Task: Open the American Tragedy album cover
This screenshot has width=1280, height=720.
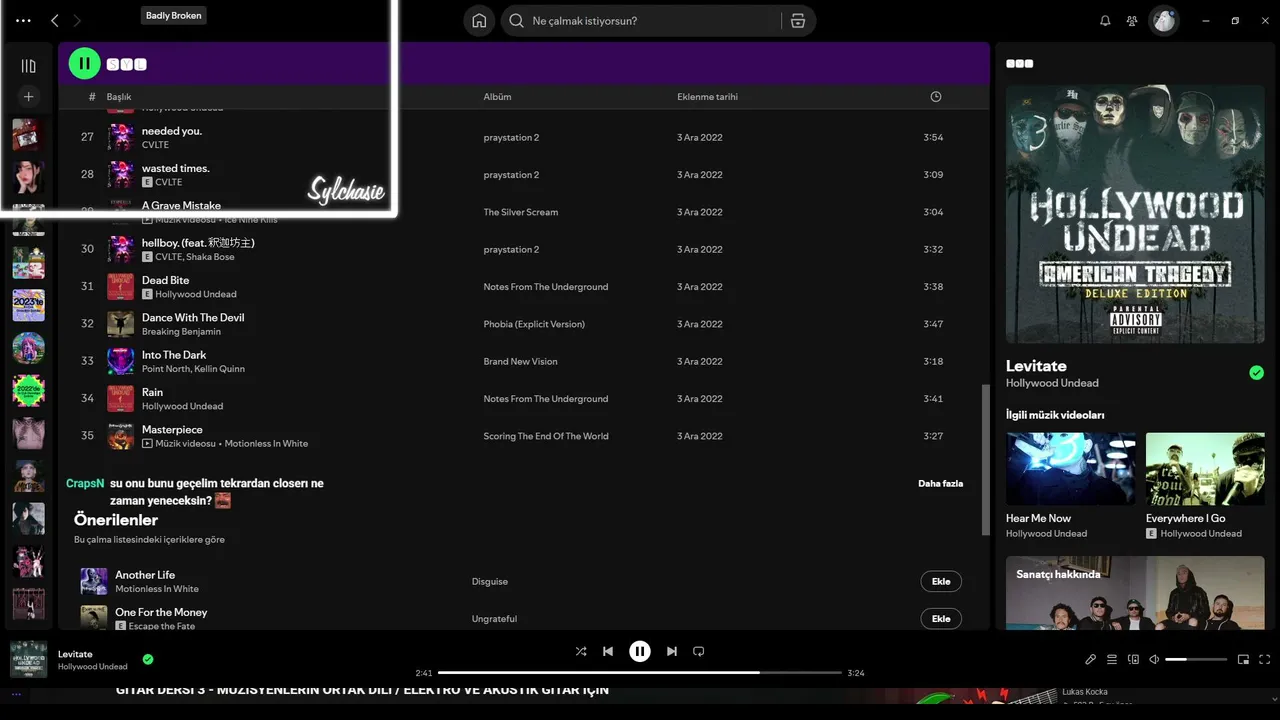Action: (x=1135, y=214)
